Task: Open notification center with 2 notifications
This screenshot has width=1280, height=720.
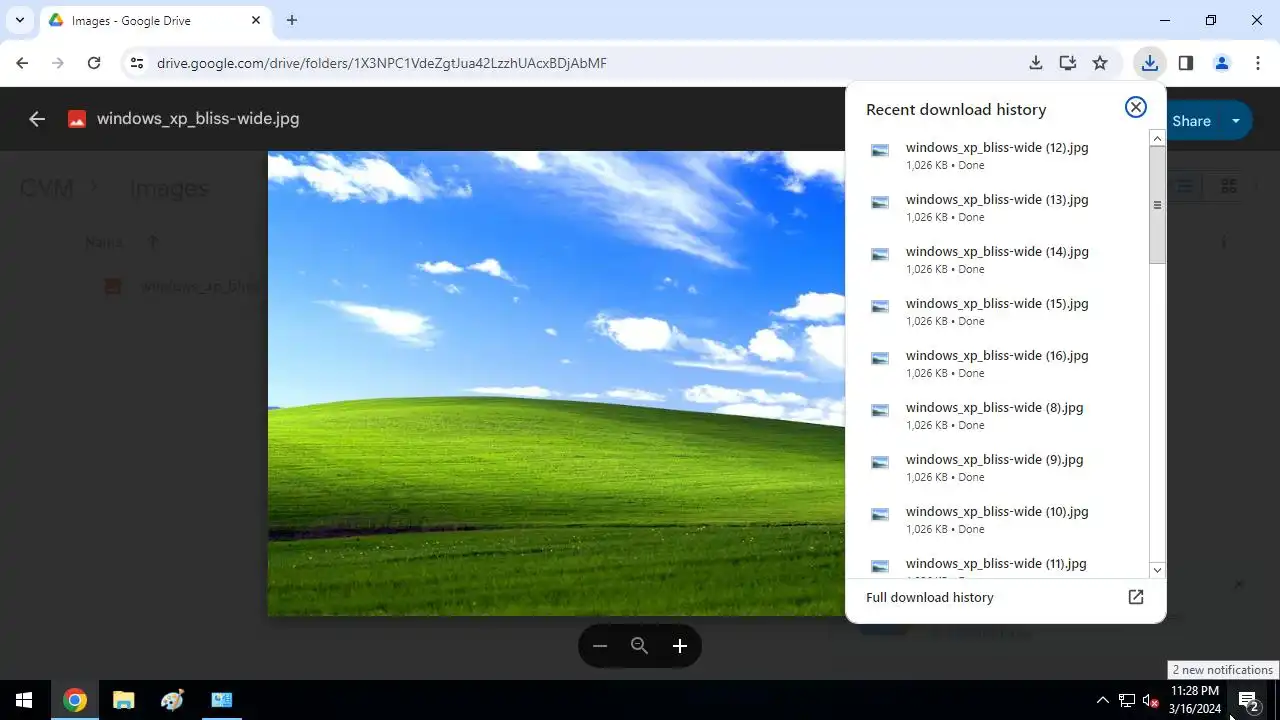Action: (x=1248, y=700)
